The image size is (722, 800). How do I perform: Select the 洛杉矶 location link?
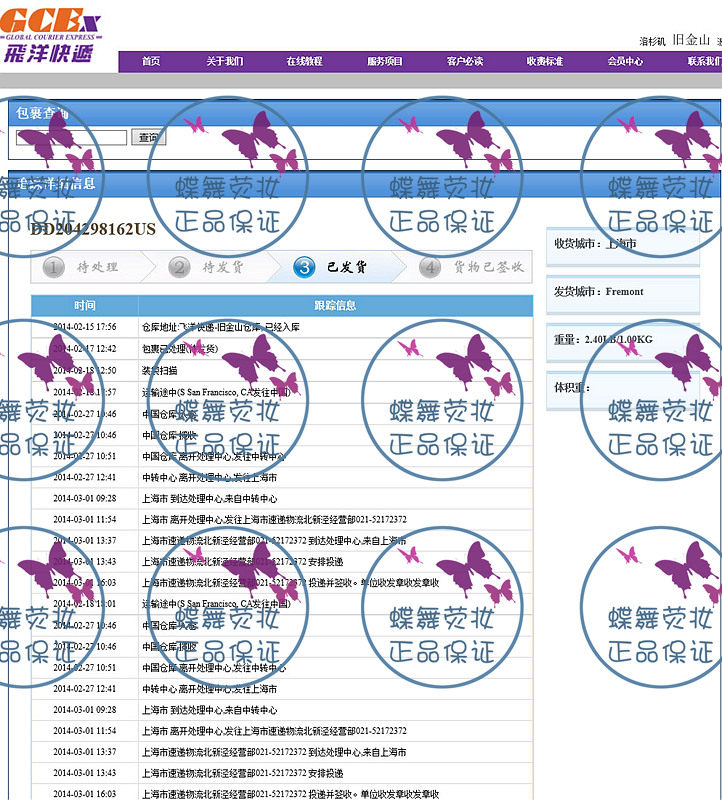653,41
